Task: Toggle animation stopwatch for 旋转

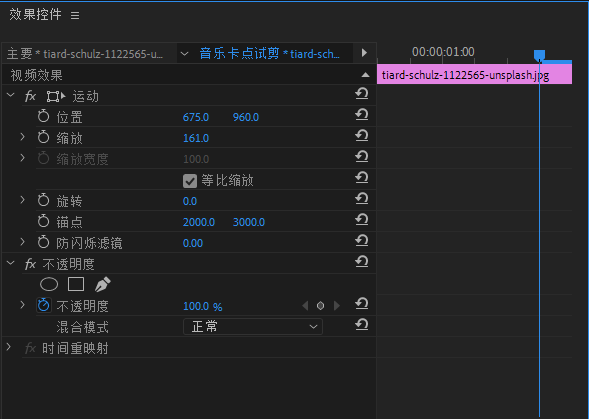Action: tap(44, 200)
